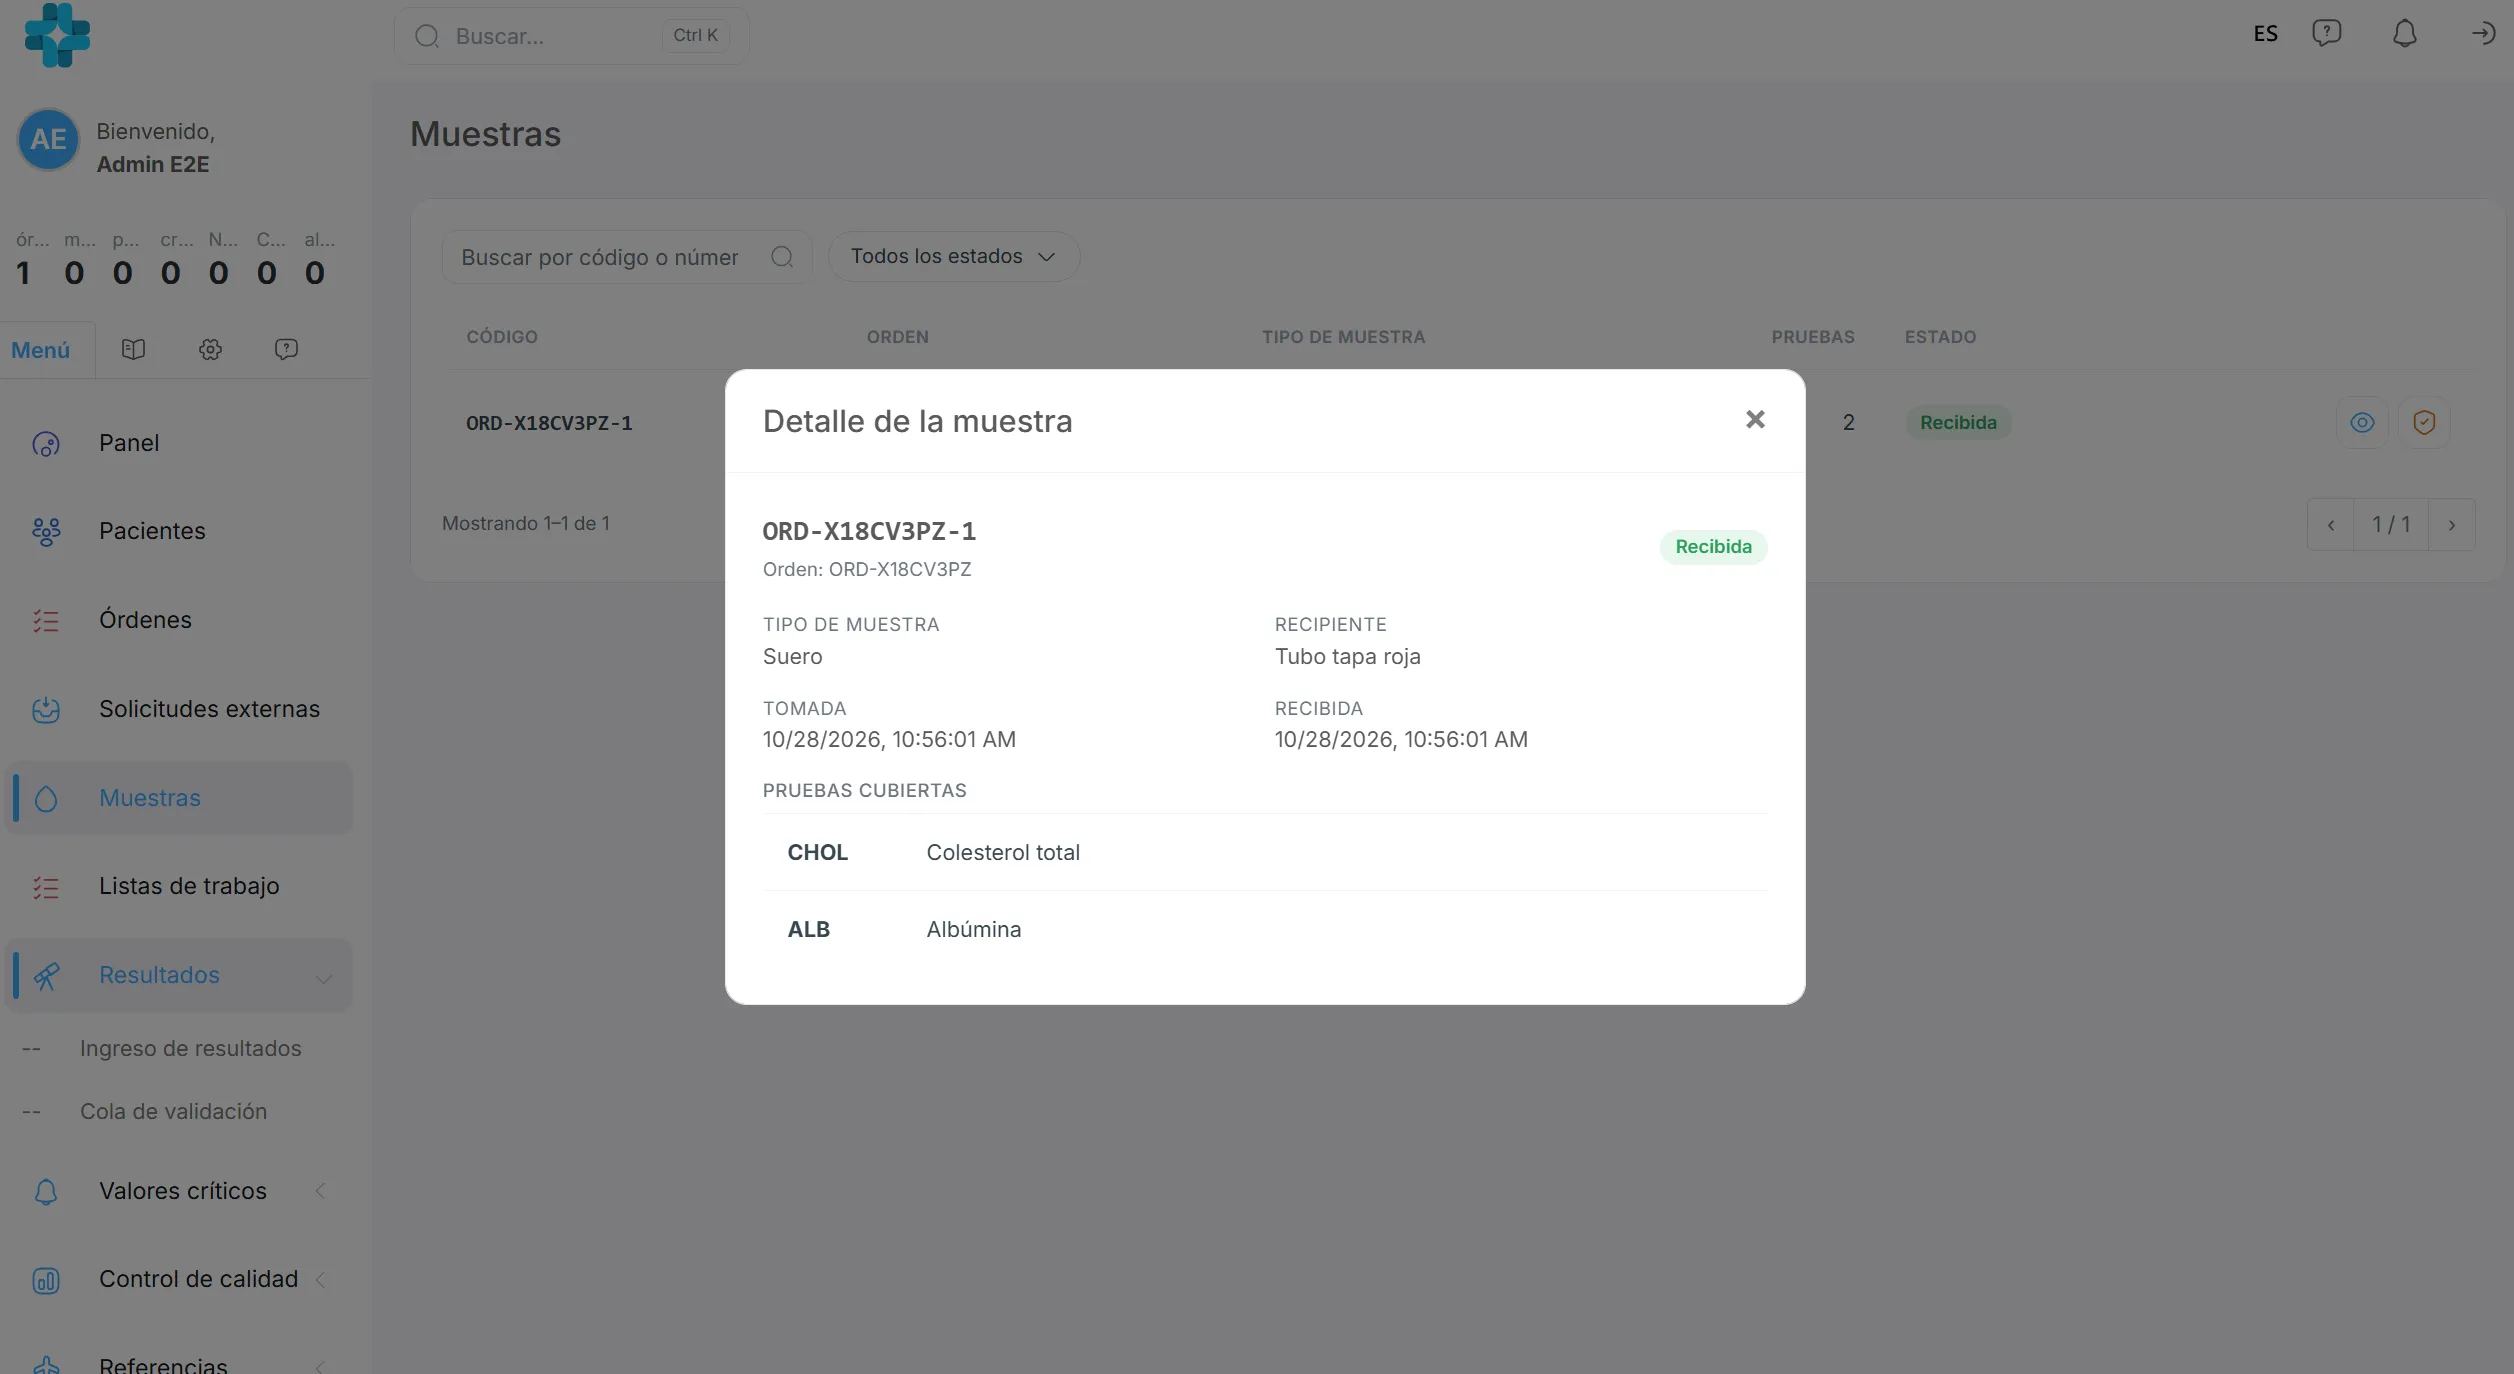
Task: Click the Pacientes people icon
Action: [46, 532]
